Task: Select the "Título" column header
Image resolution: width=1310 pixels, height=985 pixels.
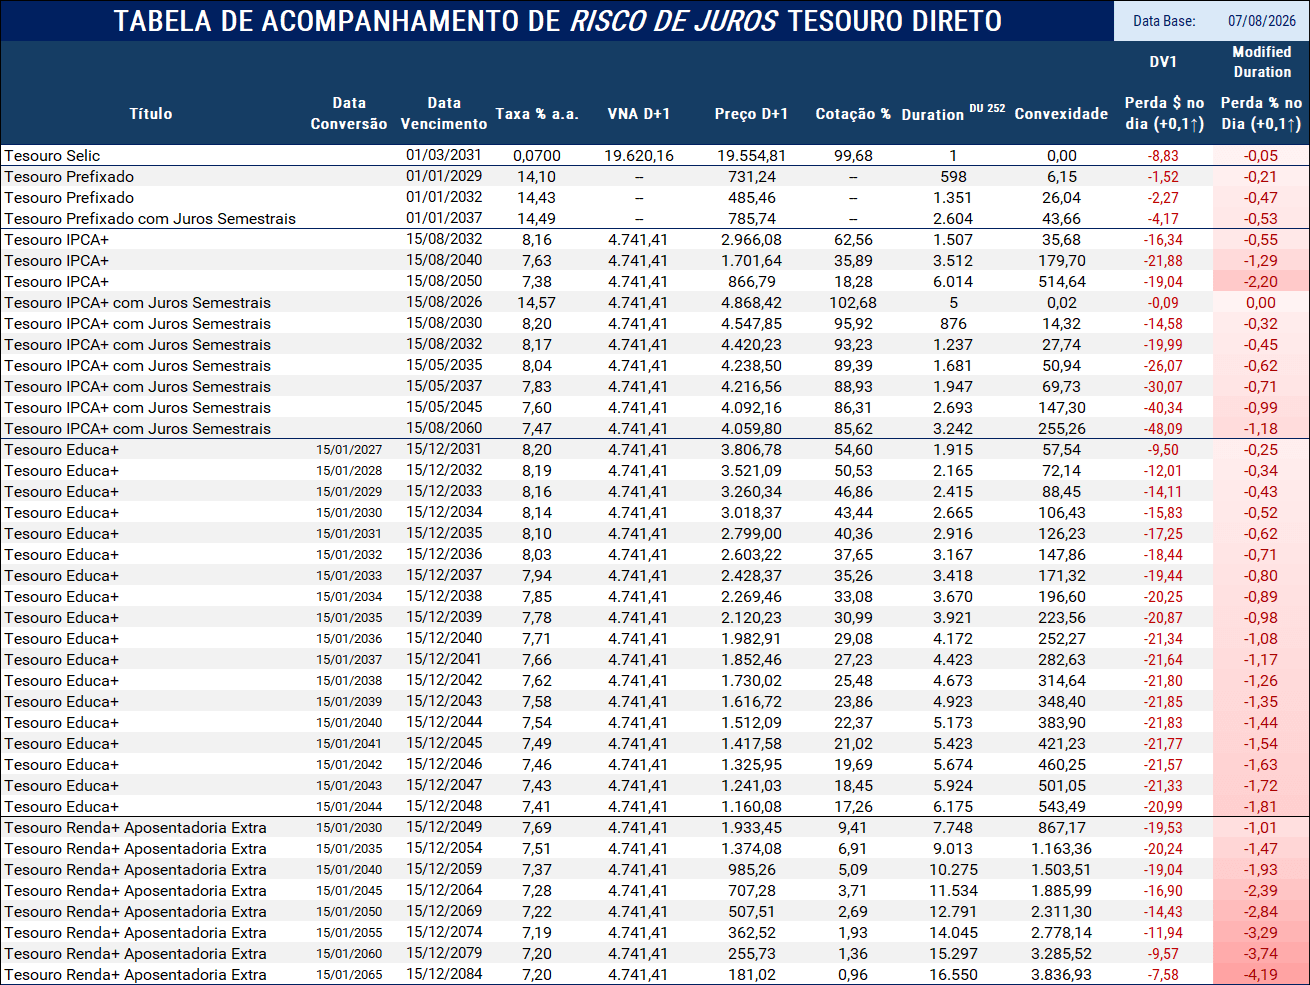Action: click(151, 114)
